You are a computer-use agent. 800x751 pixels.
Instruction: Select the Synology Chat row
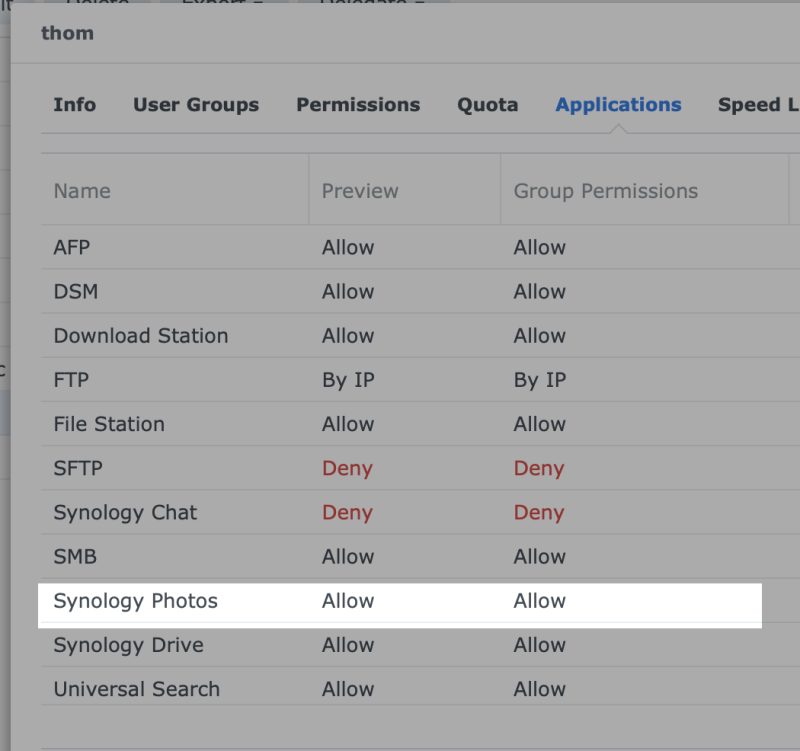tap(420, 512)
